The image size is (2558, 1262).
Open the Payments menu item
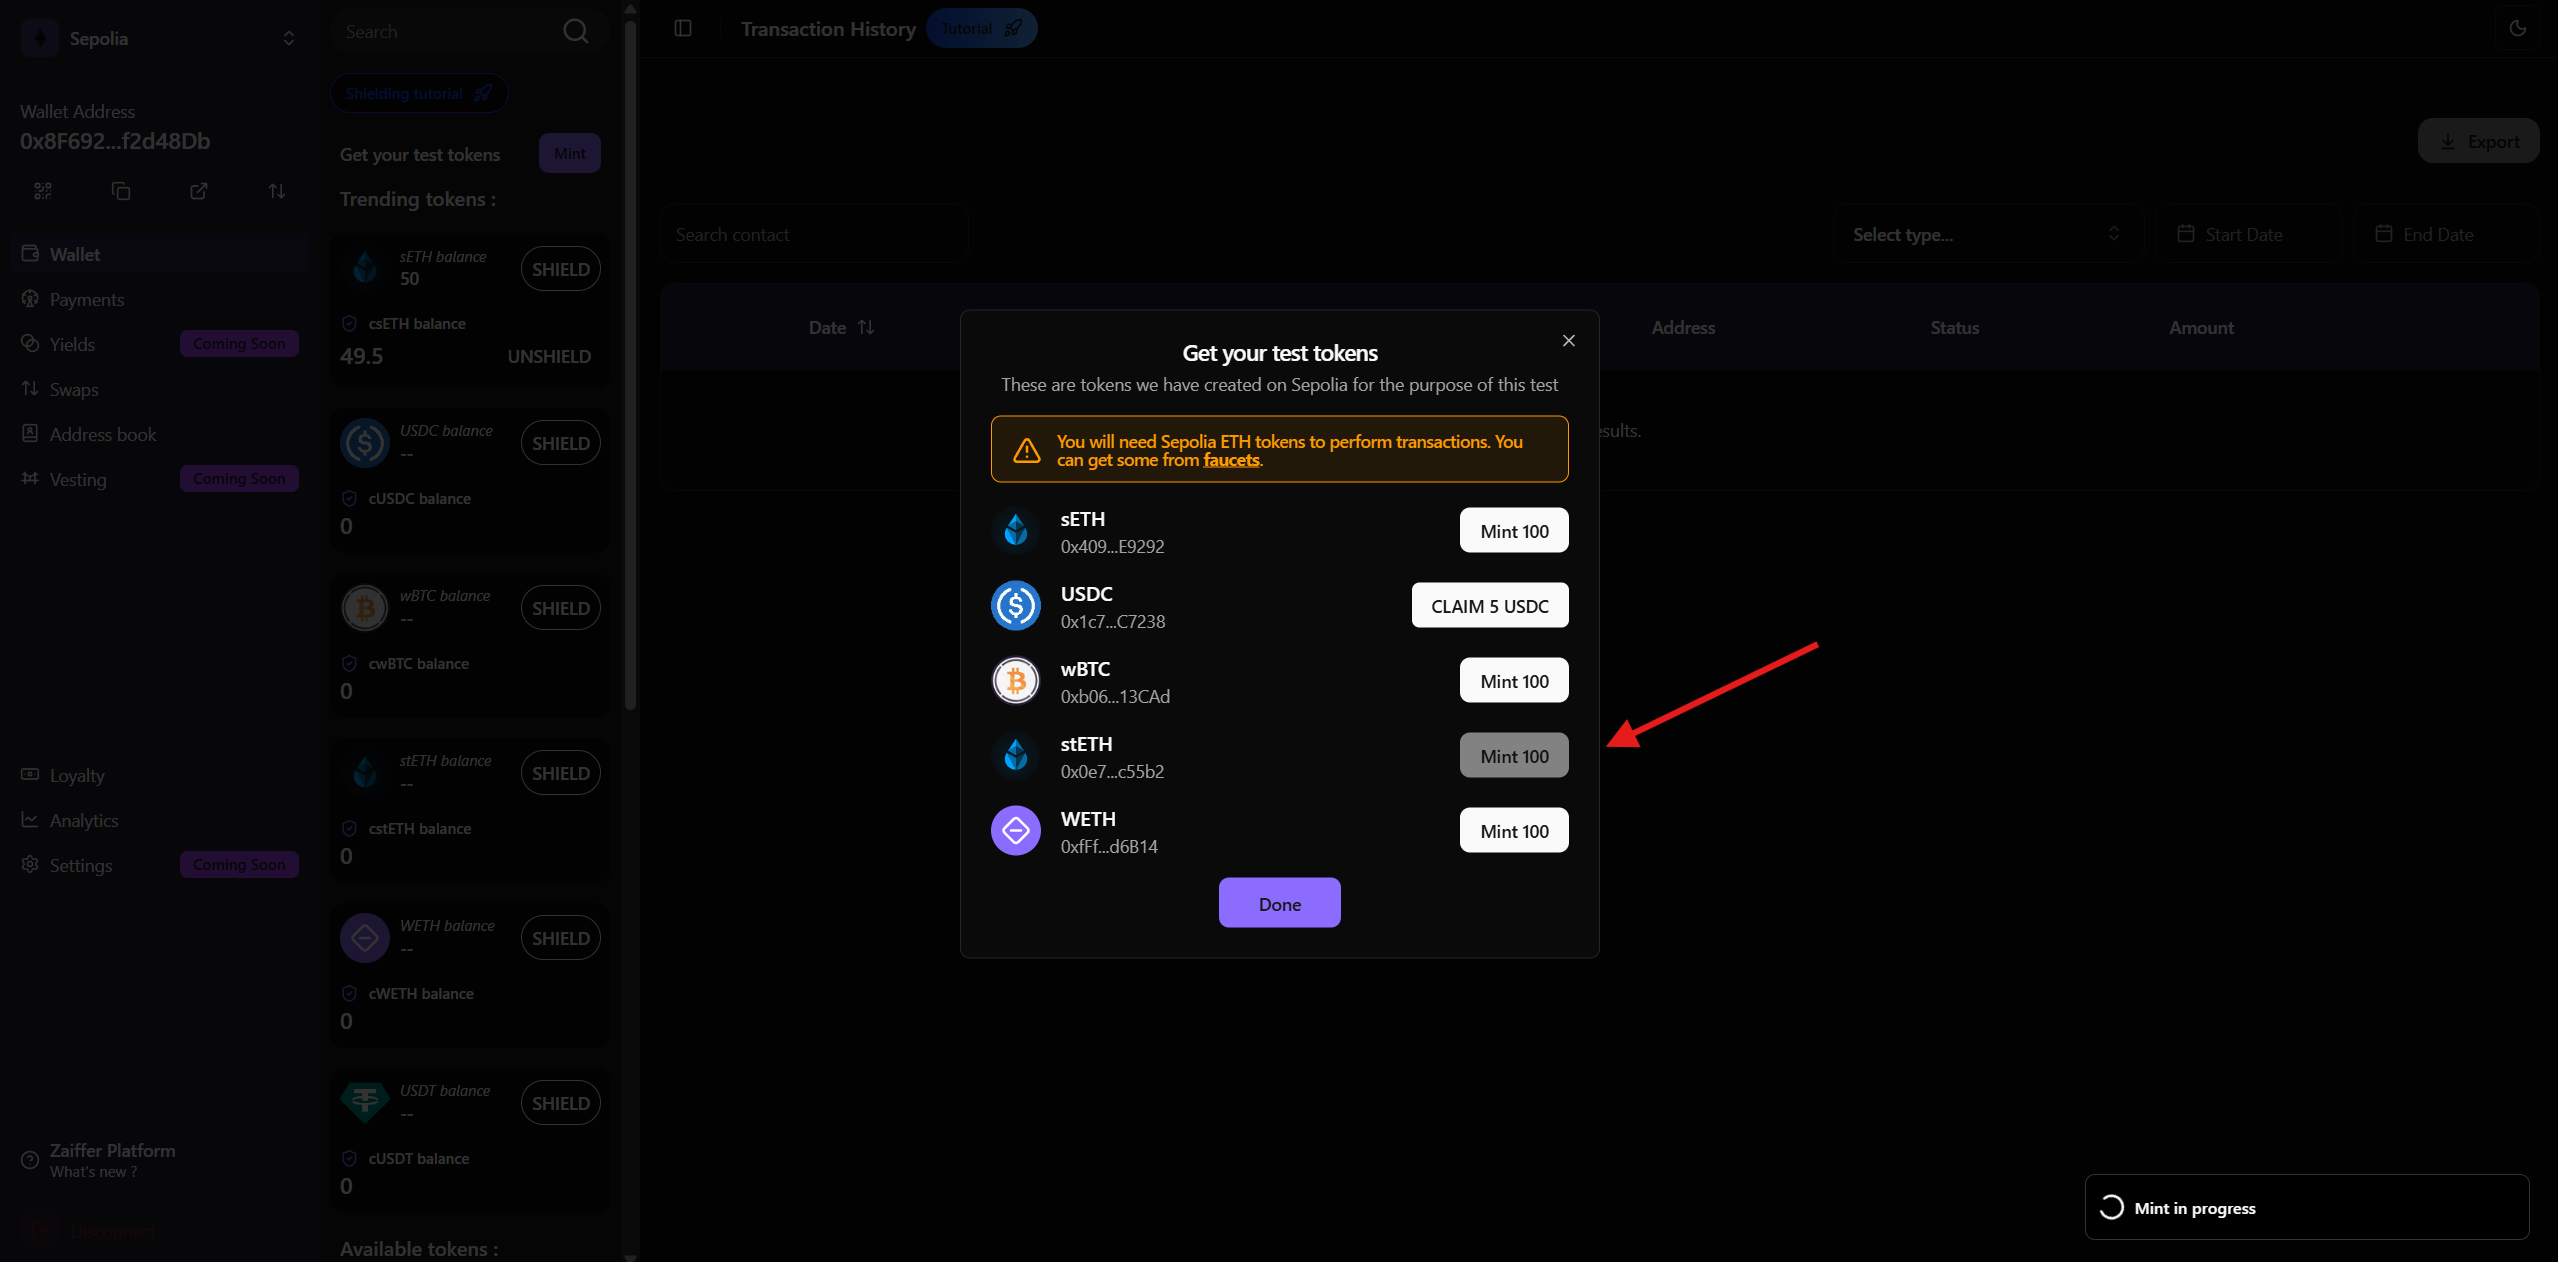tap(87, 300)
